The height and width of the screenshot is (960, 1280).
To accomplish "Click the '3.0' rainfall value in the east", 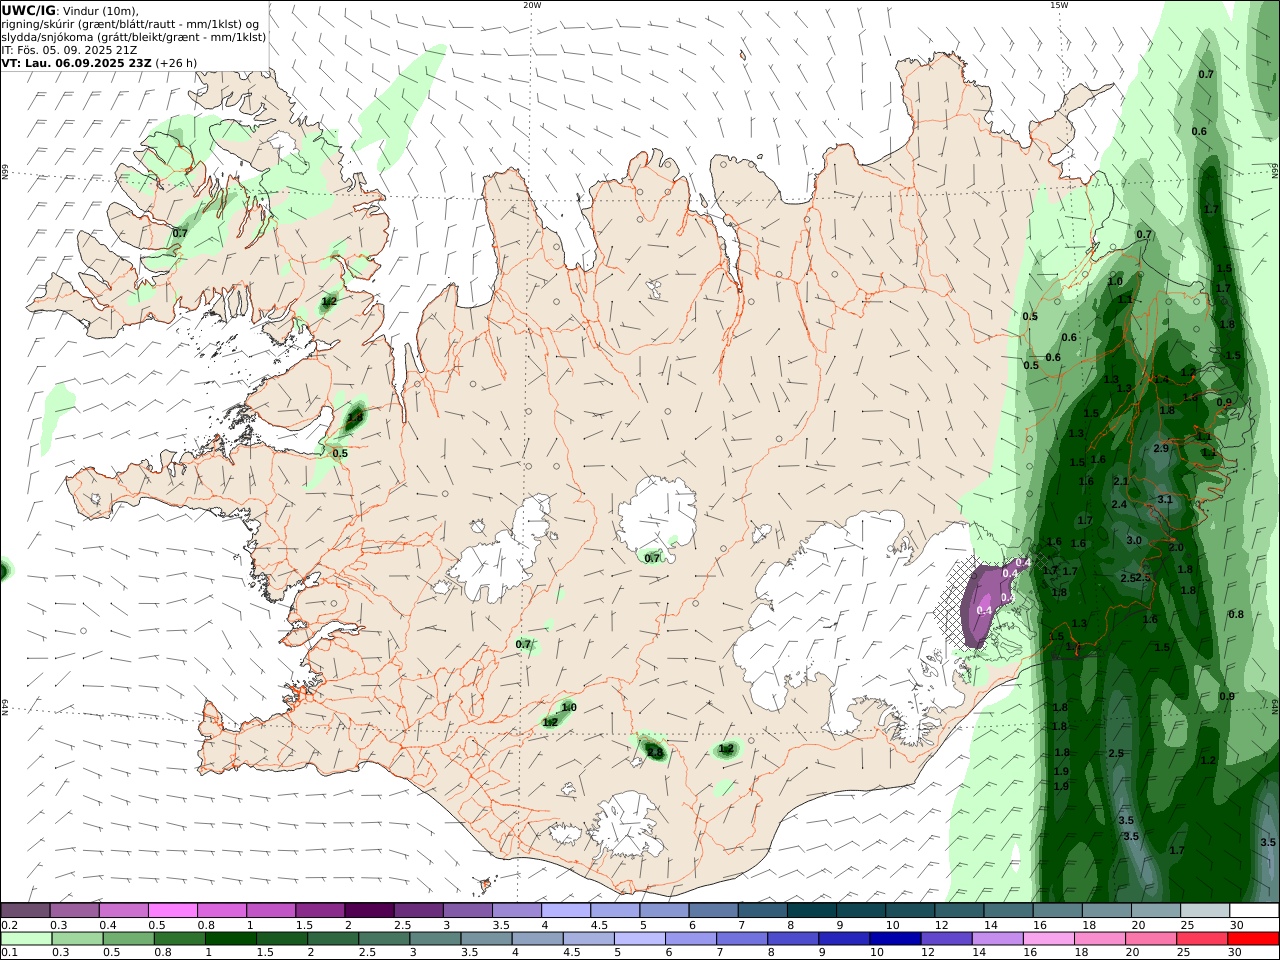I will (x=1134, y=540).
